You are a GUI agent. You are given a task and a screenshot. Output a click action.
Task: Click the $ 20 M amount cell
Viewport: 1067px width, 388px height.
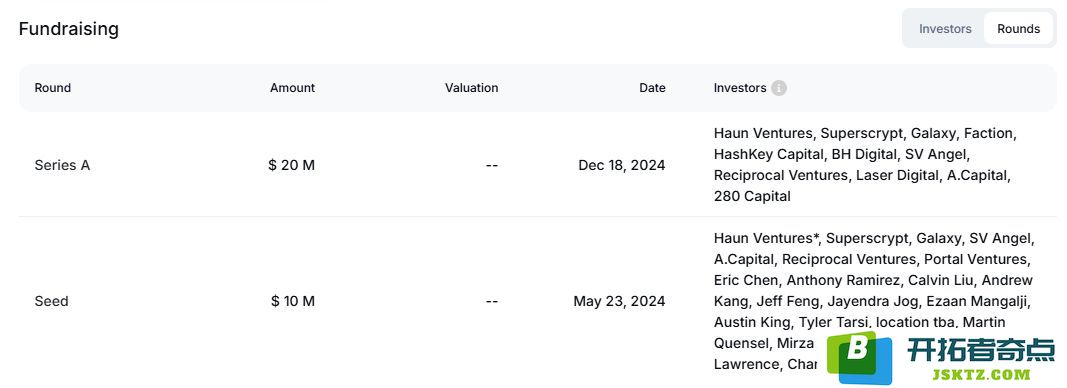click(x=292, y=165)
